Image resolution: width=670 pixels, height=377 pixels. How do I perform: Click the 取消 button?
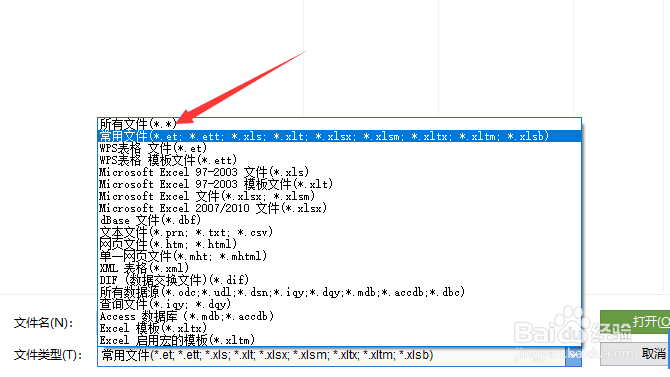635,354
